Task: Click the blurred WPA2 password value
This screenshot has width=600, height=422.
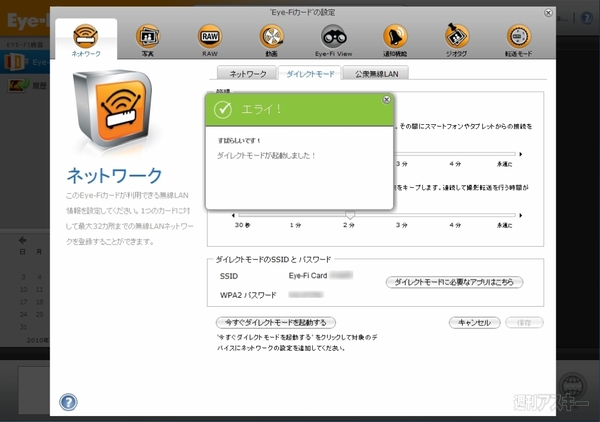Action: tap(306, 295)
